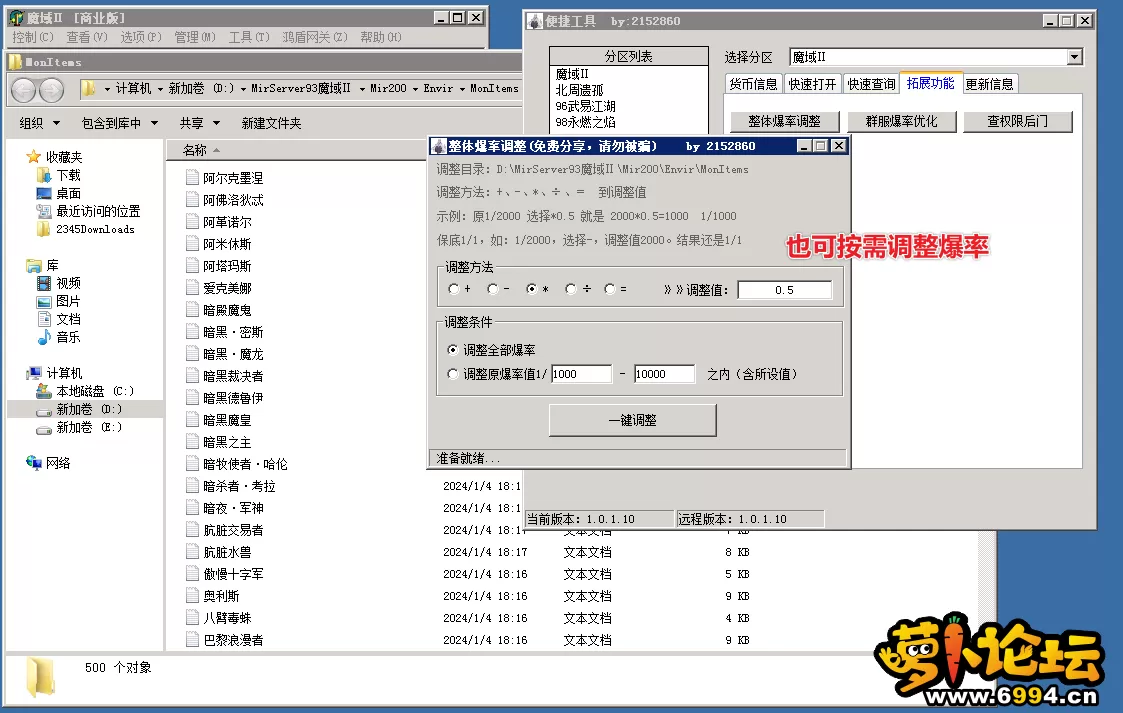Click the 计算机 computer tree icon

pos(34,373)
